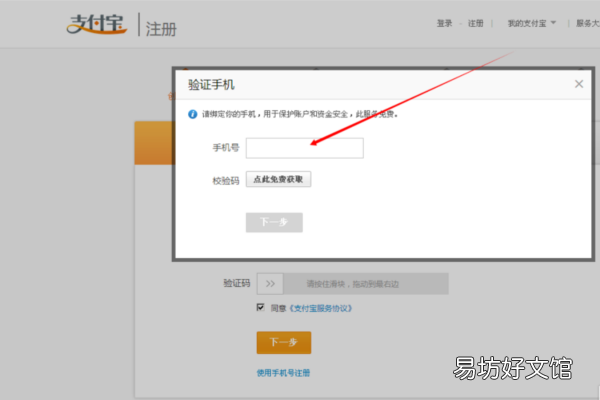Click the greyed 下一步 button in dialog

coord(274,222)
